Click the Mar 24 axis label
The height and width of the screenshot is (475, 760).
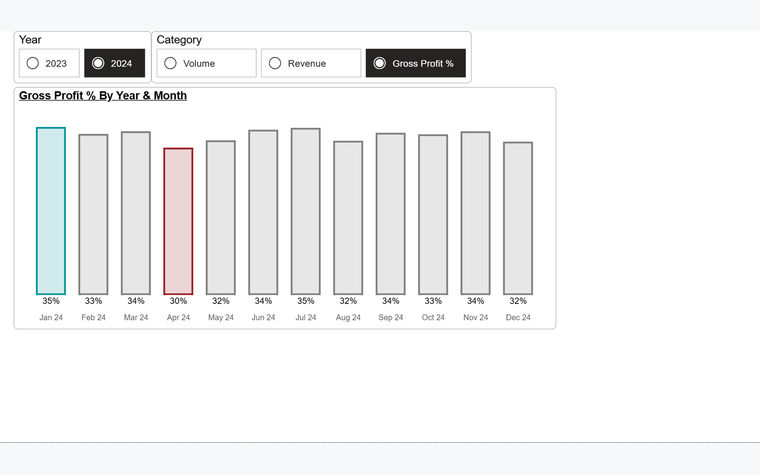tap(136, 317)
